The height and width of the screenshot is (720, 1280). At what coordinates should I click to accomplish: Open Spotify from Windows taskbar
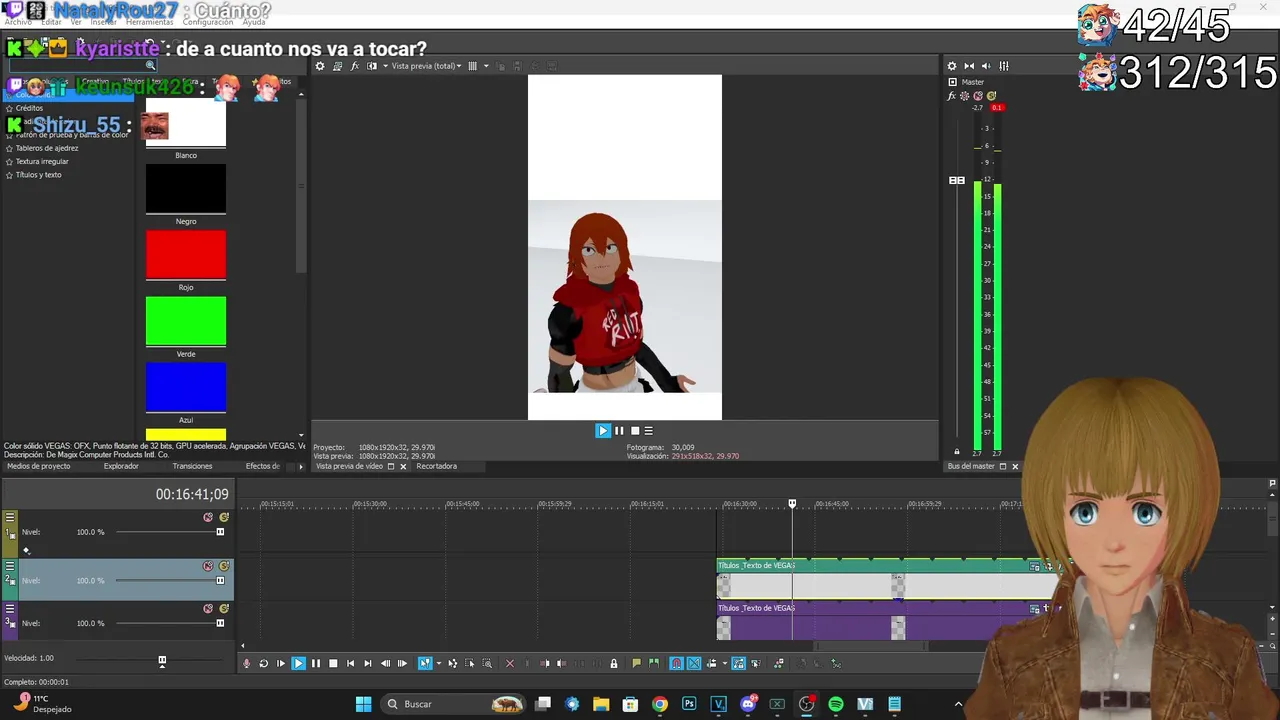tap(836, 704)
